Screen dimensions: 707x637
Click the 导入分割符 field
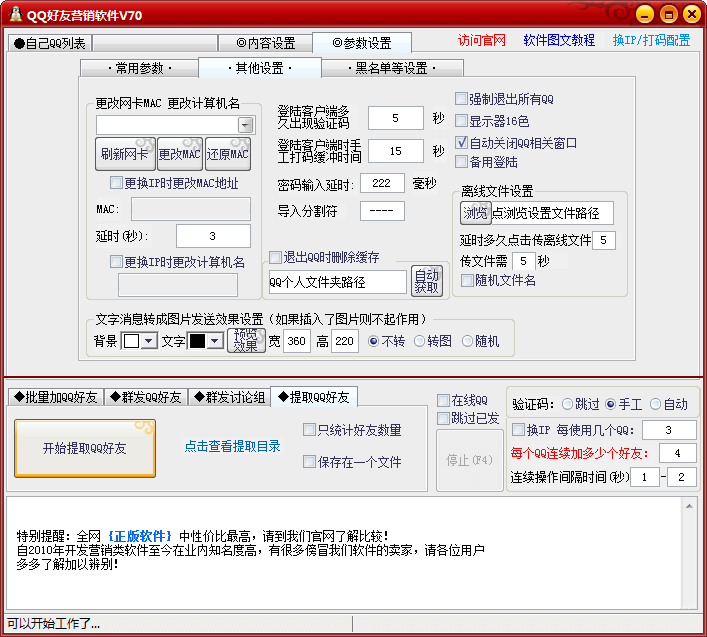point(382,211)
